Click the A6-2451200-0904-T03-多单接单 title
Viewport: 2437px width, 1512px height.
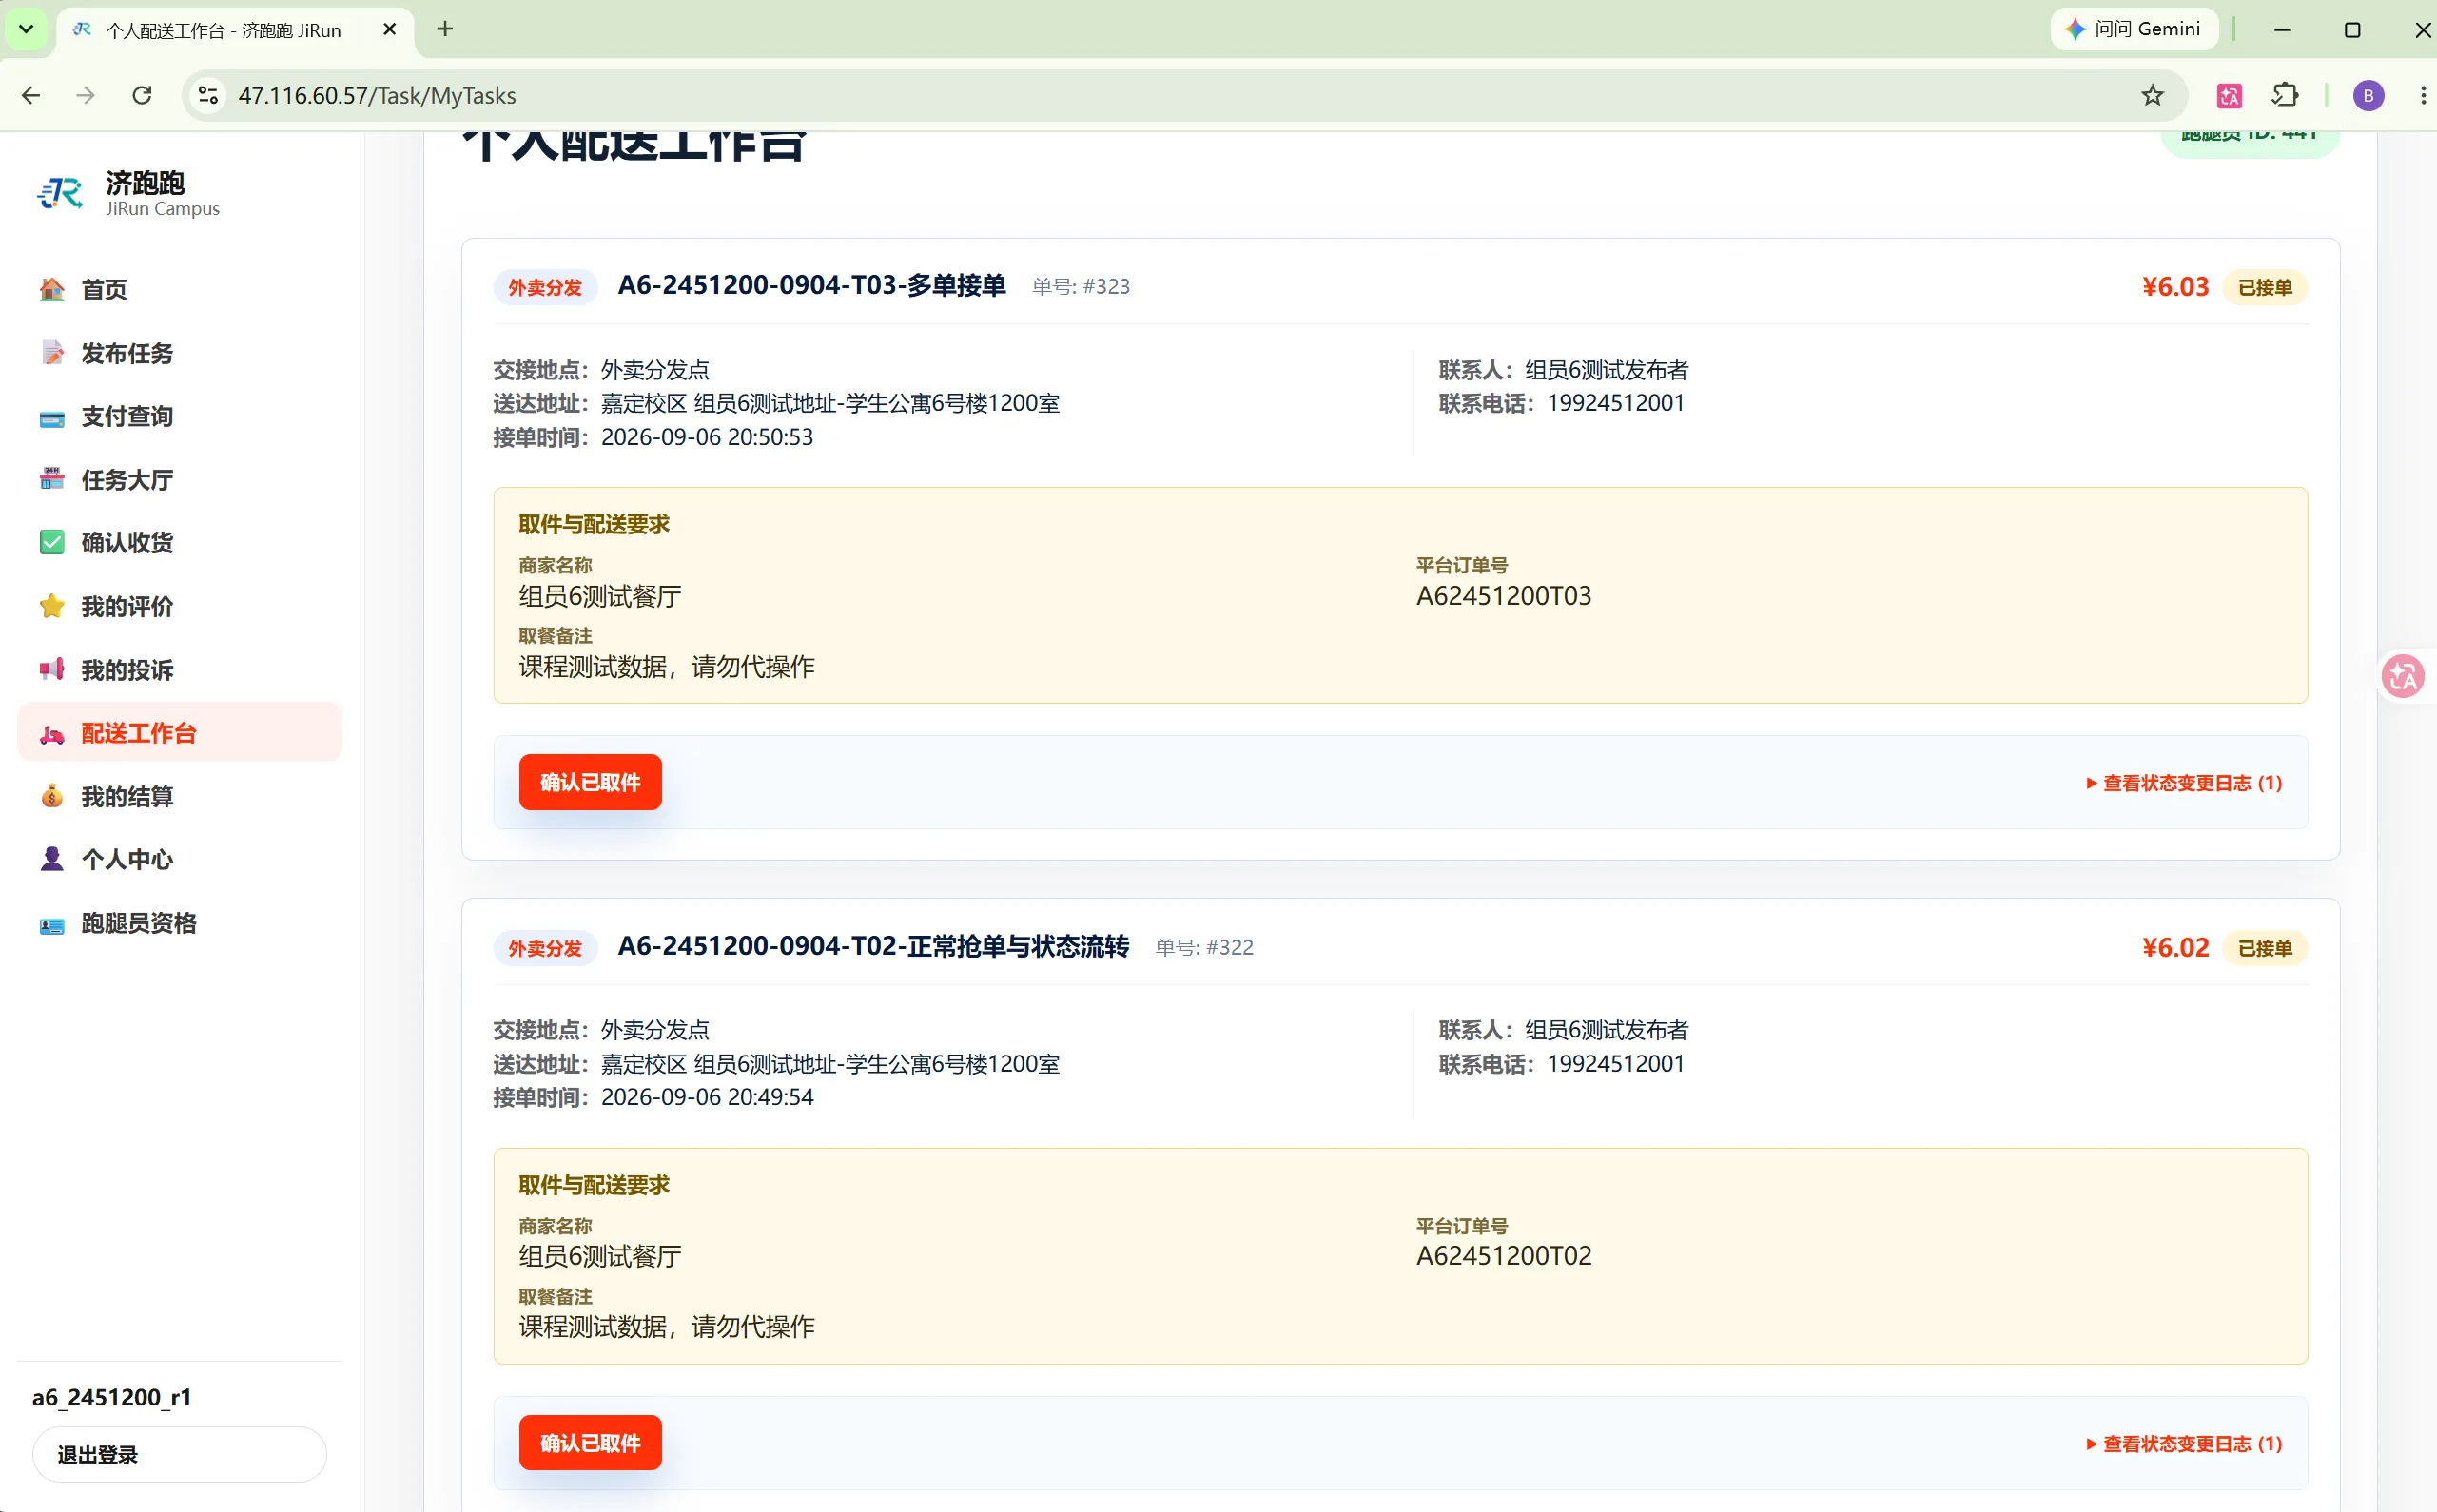(811, 285)
